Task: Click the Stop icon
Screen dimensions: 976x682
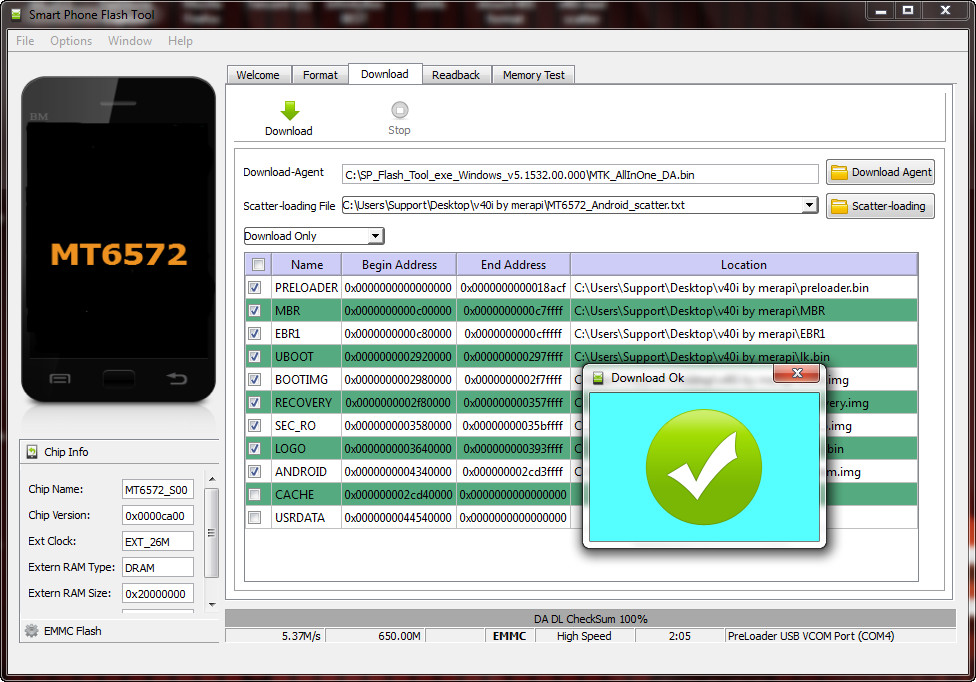Action: [x=400, y=110]
